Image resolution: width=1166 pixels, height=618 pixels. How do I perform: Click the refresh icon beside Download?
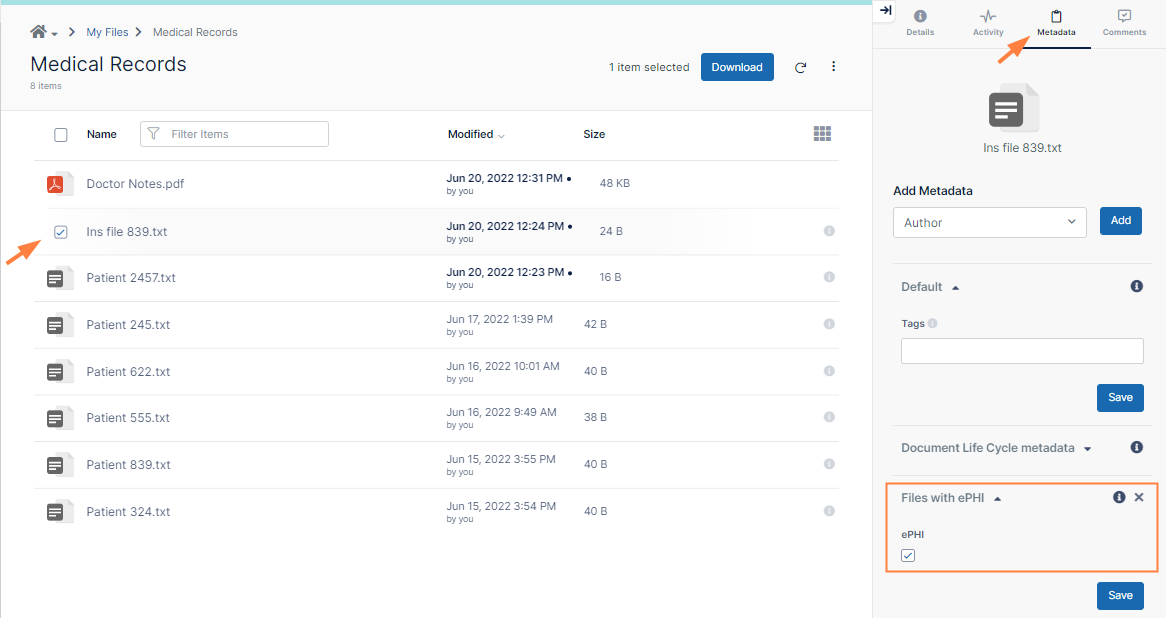800,68
